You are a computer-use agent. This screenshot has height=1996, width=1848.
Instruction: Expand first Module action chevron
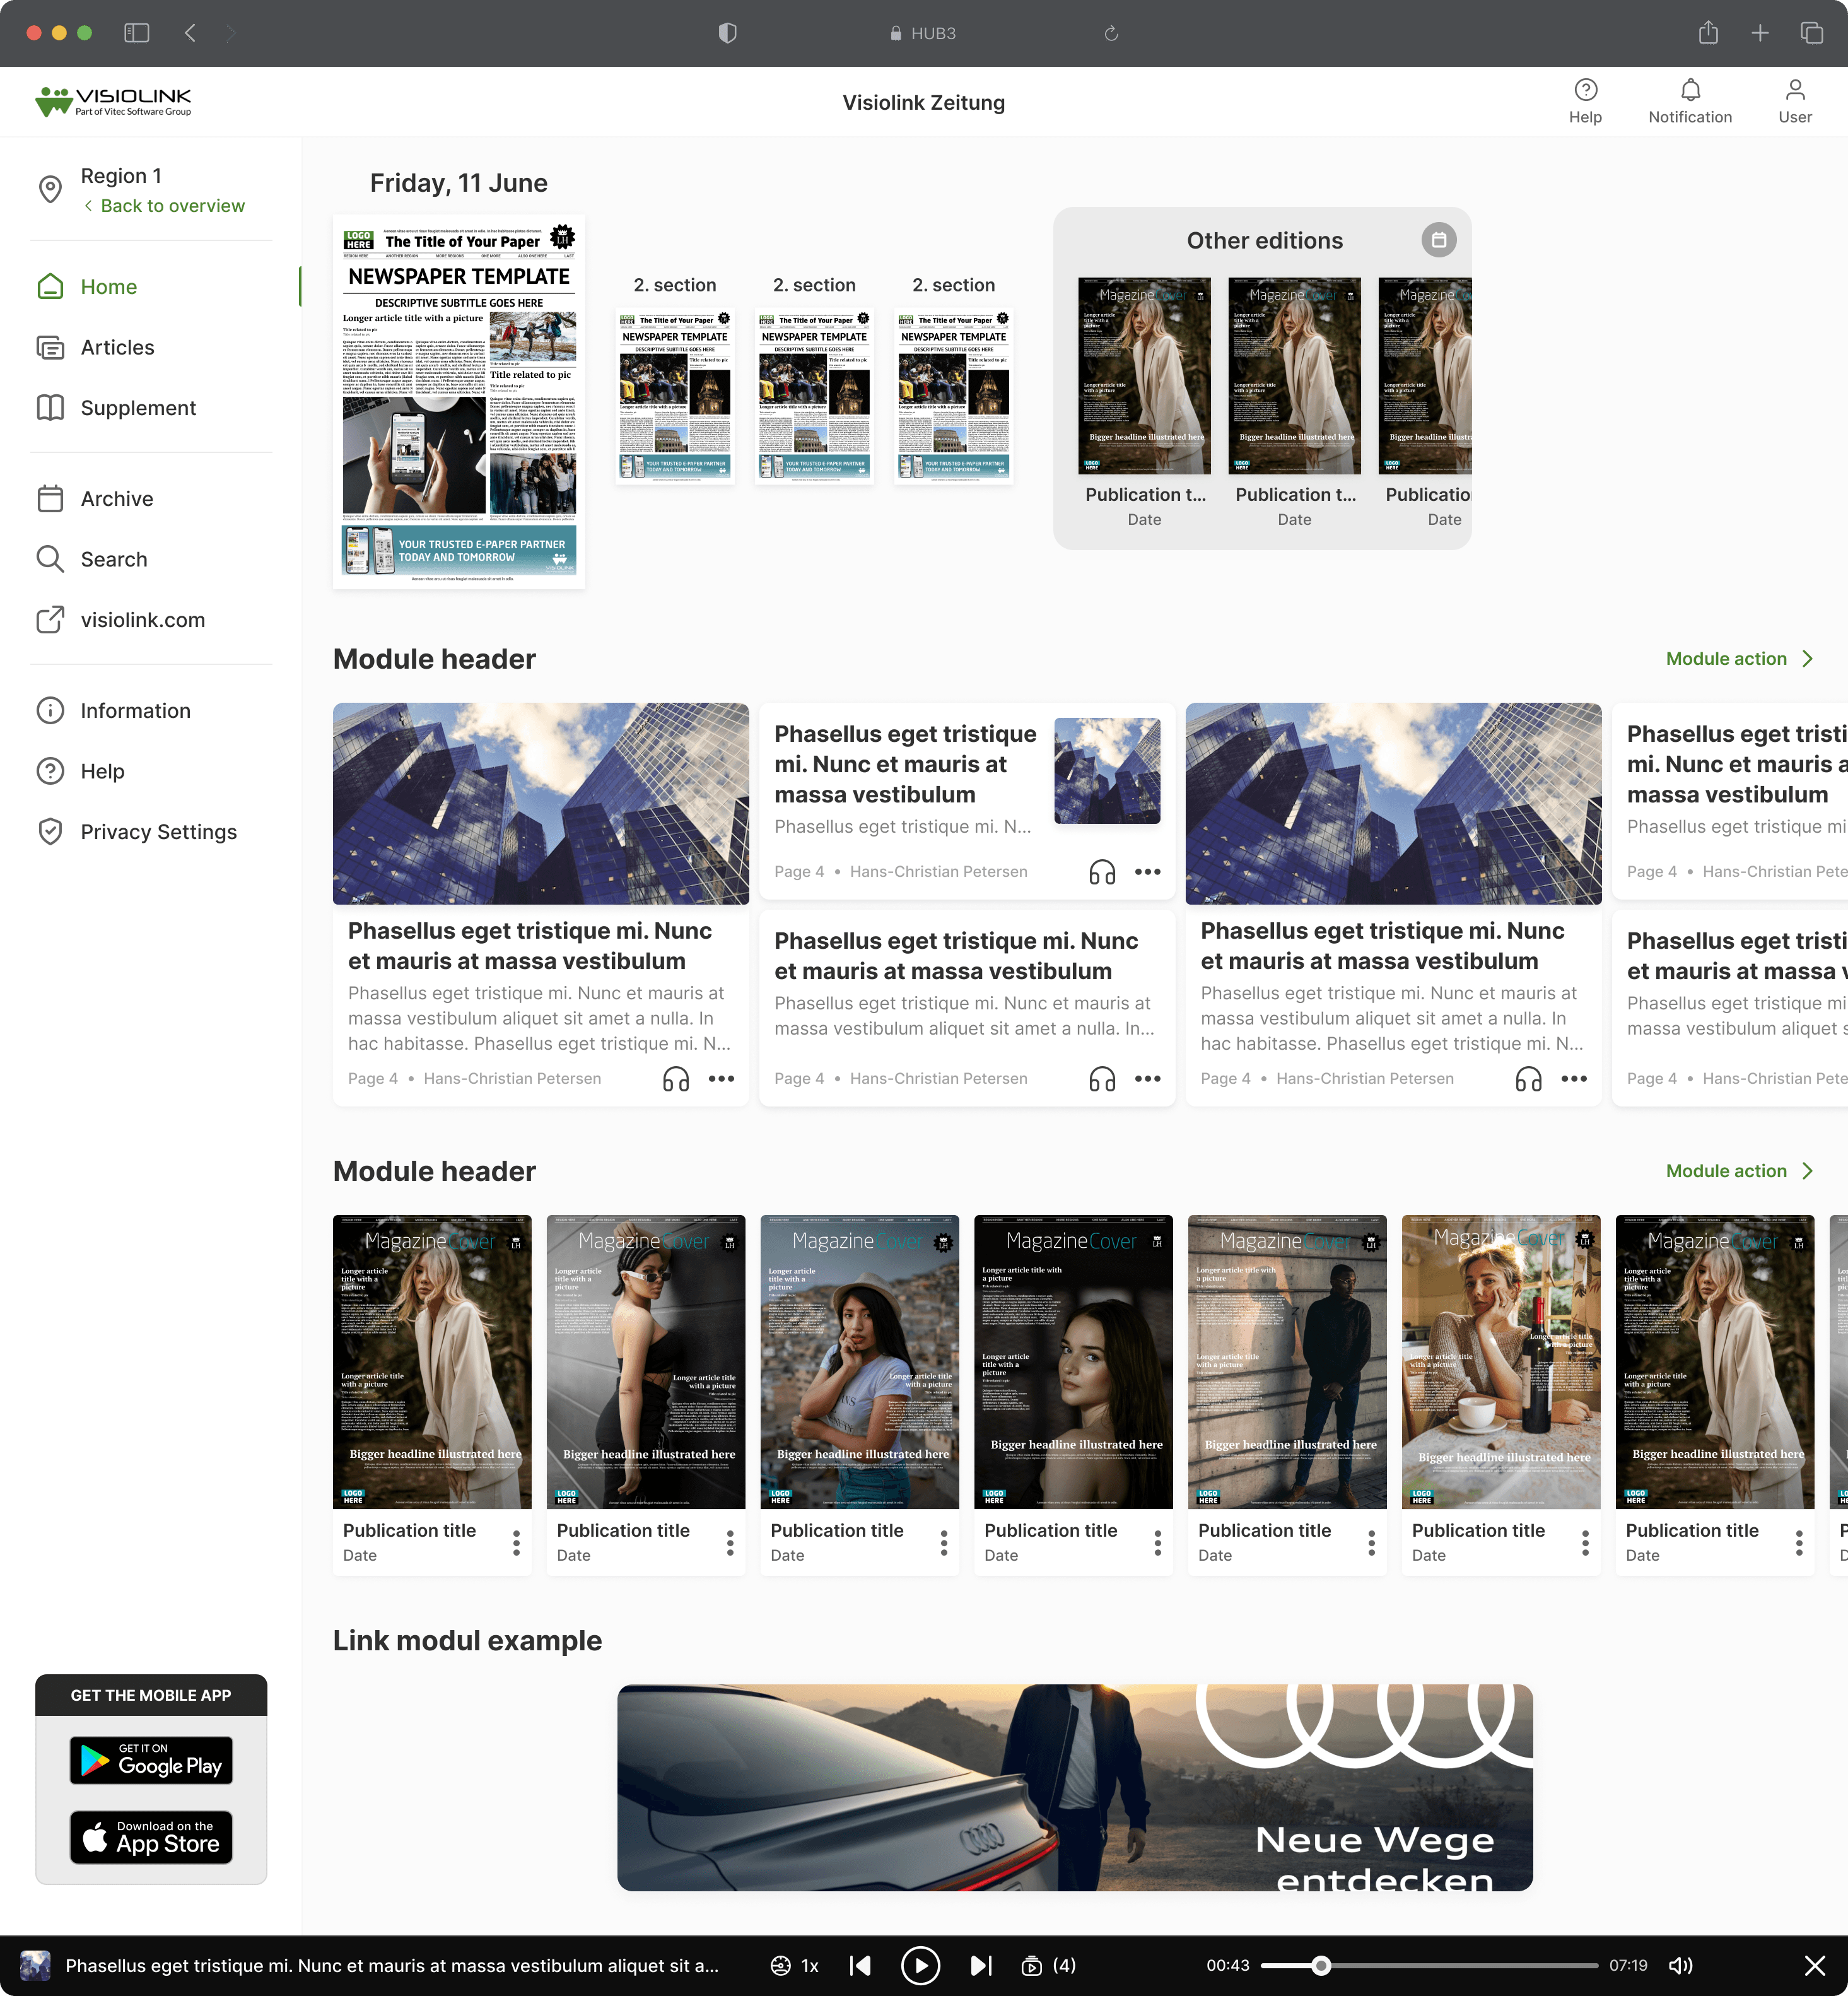click(1808, 659)
